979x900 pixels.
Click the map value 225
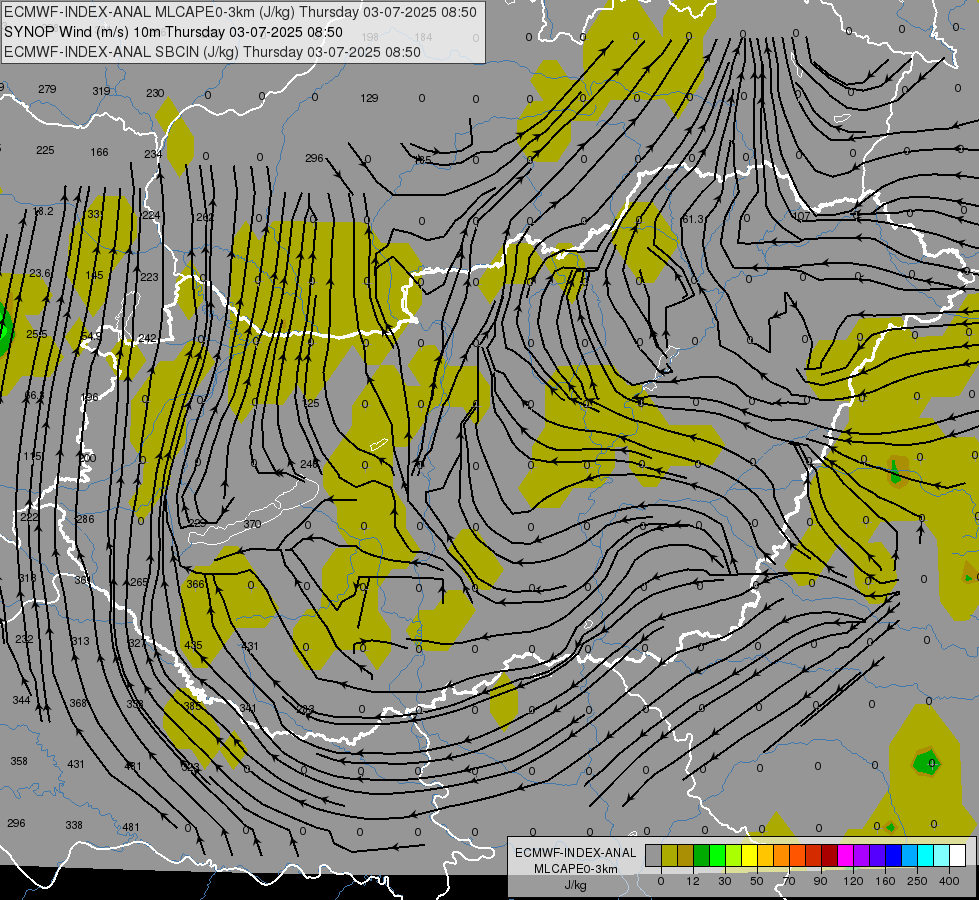click(45, 151)
